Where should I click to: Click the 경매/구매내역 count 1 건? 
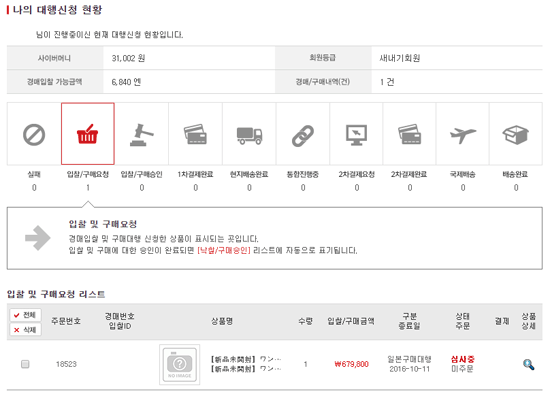click(387, 82)
